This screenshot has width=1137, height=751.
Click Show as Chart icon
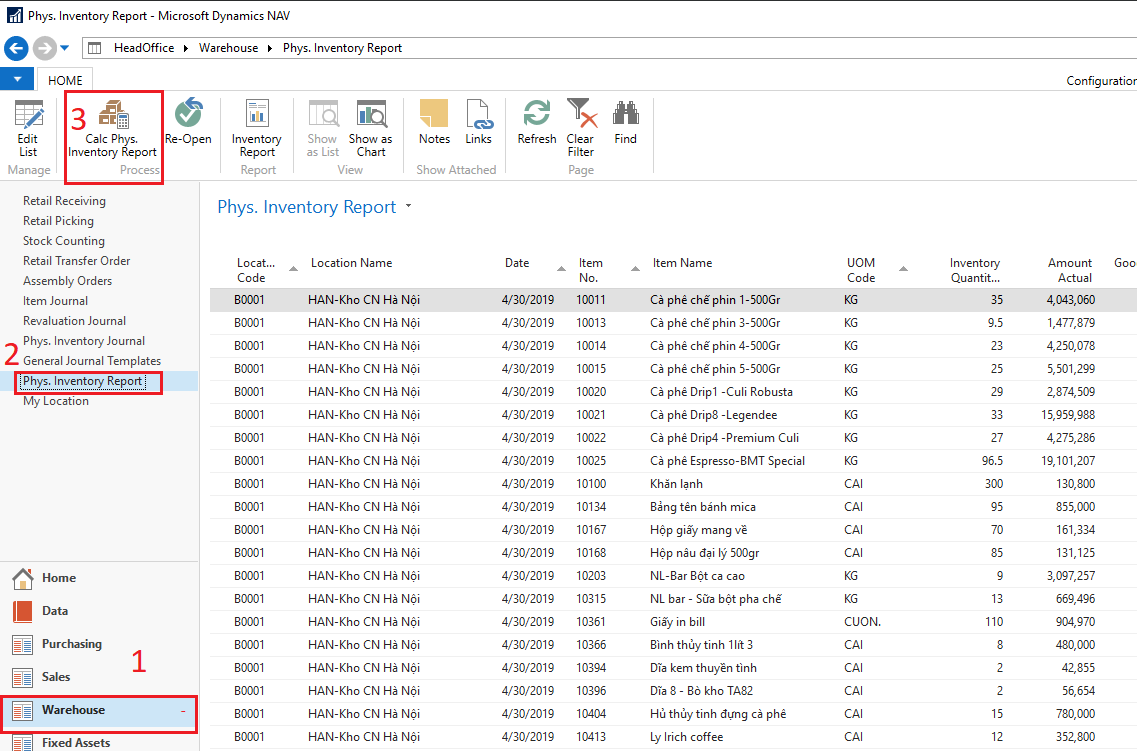click(x=371, y=114)
